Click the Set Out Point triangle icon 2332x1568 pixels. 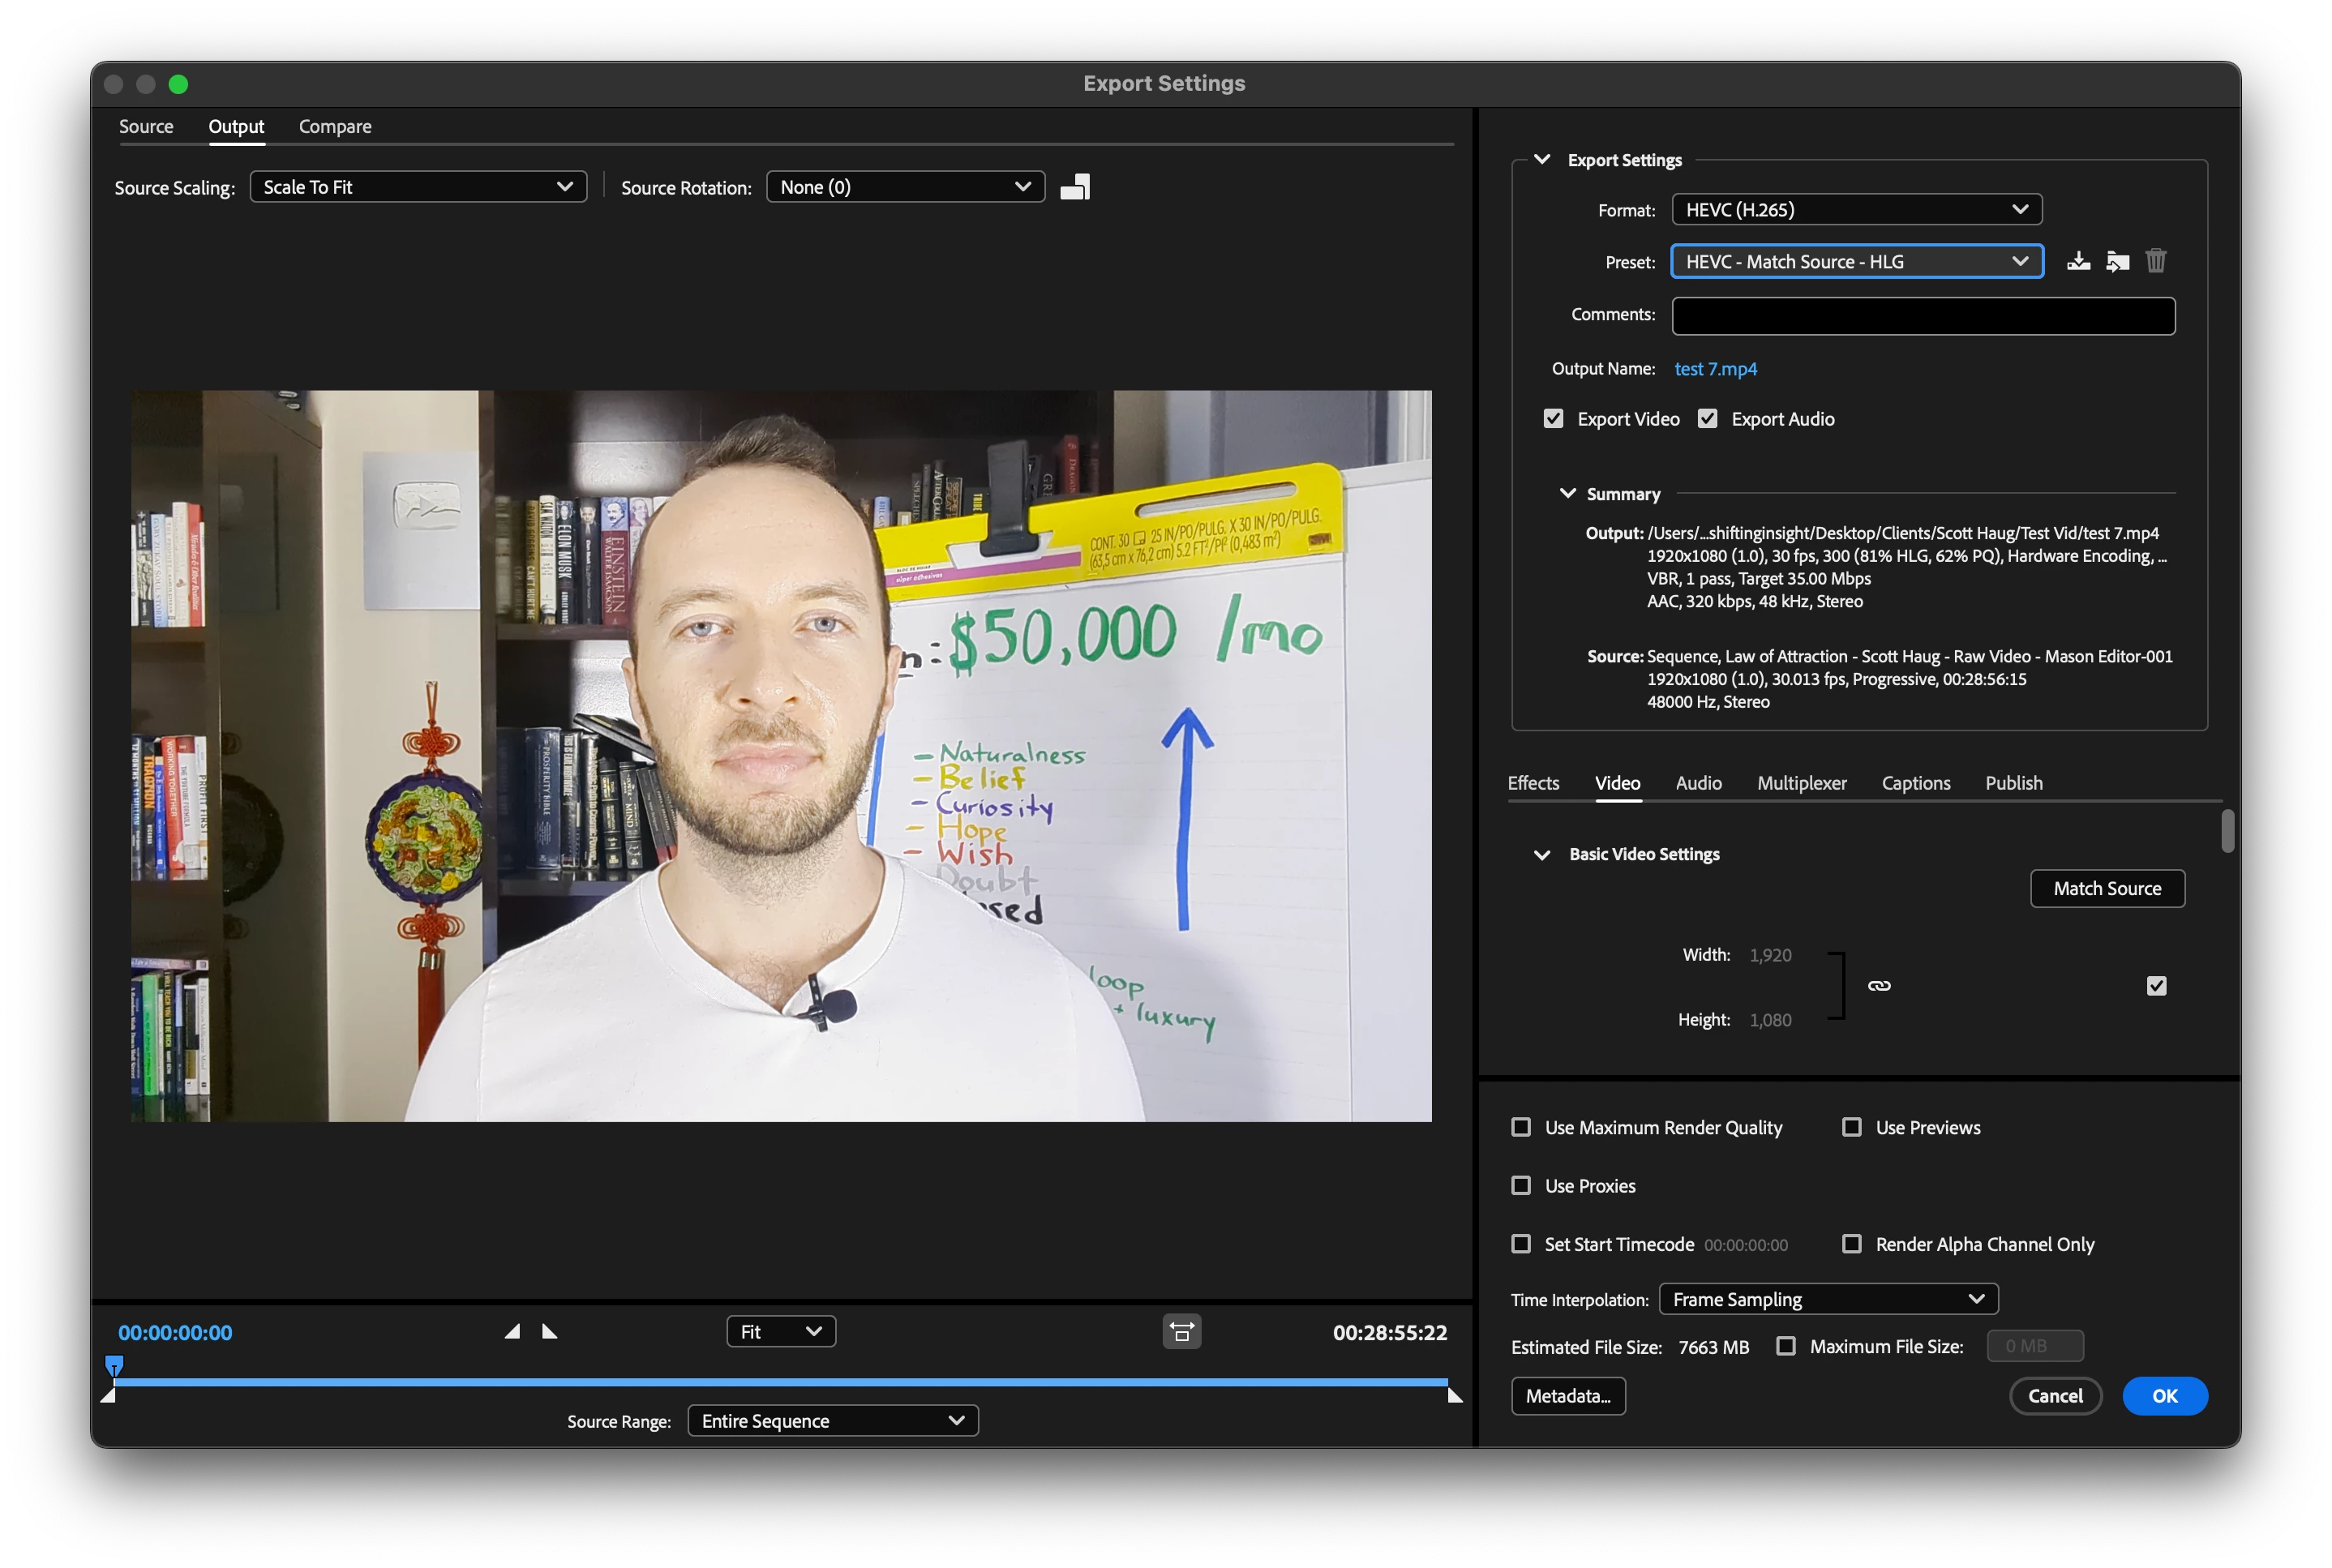(549, 1331)
